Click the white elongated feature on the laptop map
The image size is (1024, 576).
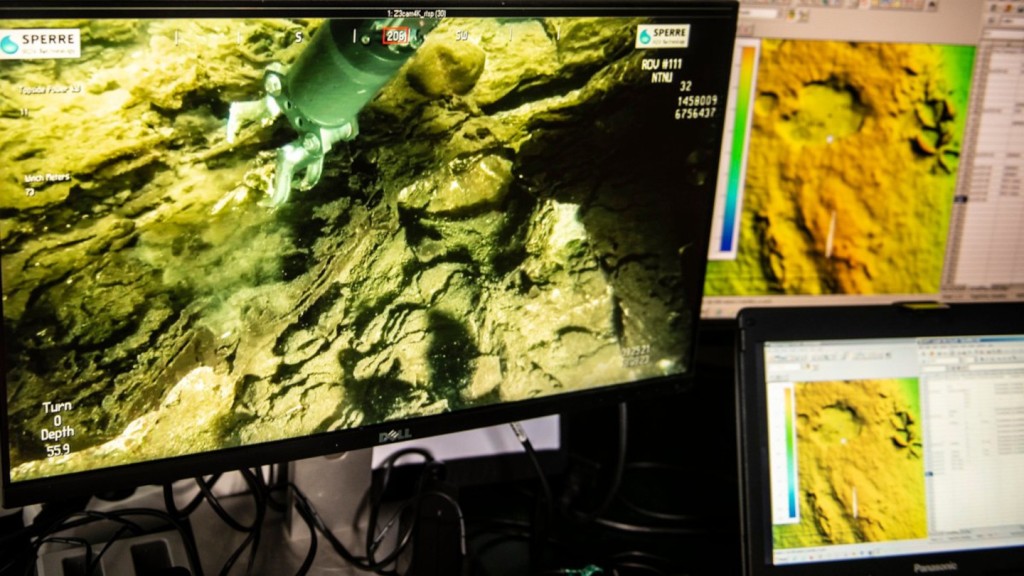[x=855, y=502]
